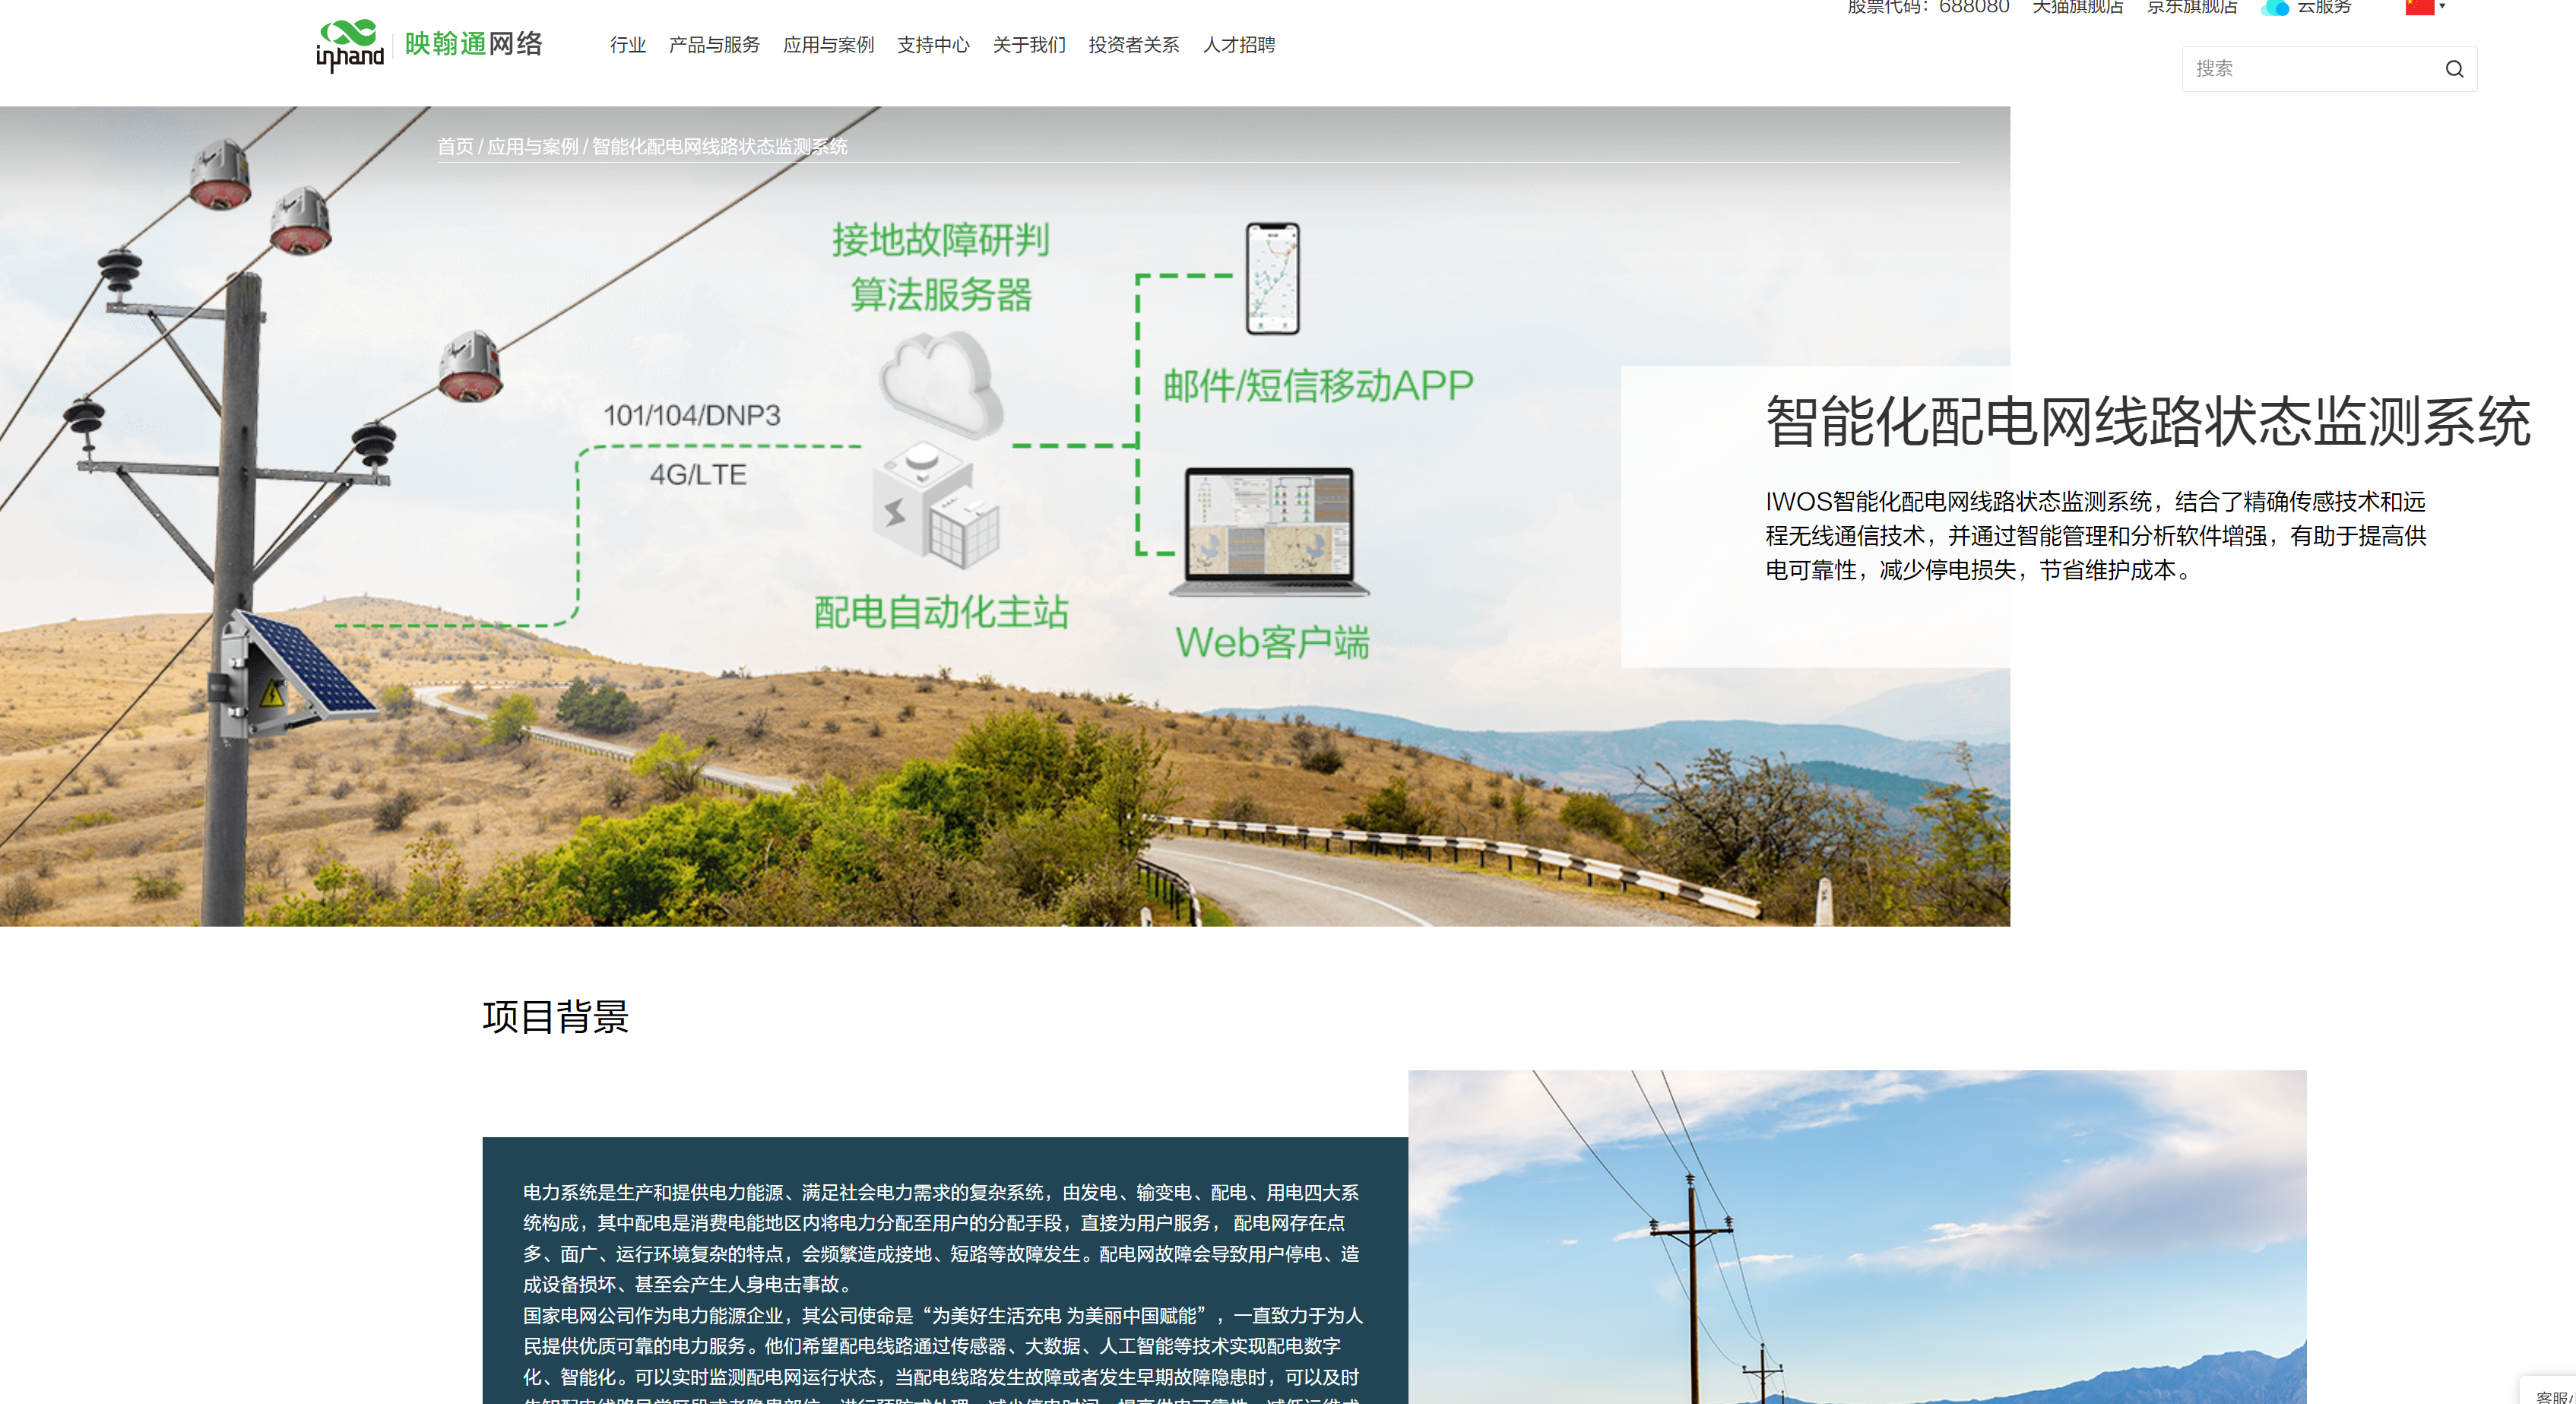Expand the language dropdown arrow
This screenshot has width=2576, height=1404.
(x=2442, y=7)
